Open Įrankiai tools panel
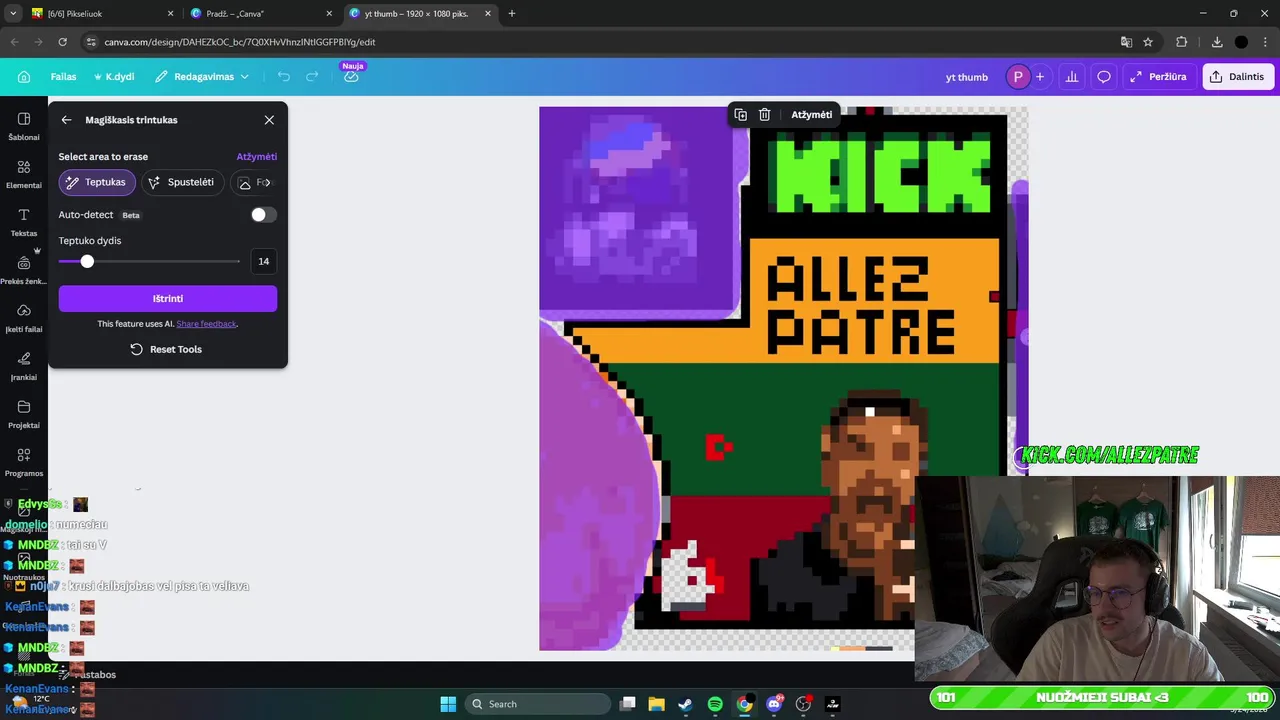Screen dimensions: 1280x720 [24, 366]
